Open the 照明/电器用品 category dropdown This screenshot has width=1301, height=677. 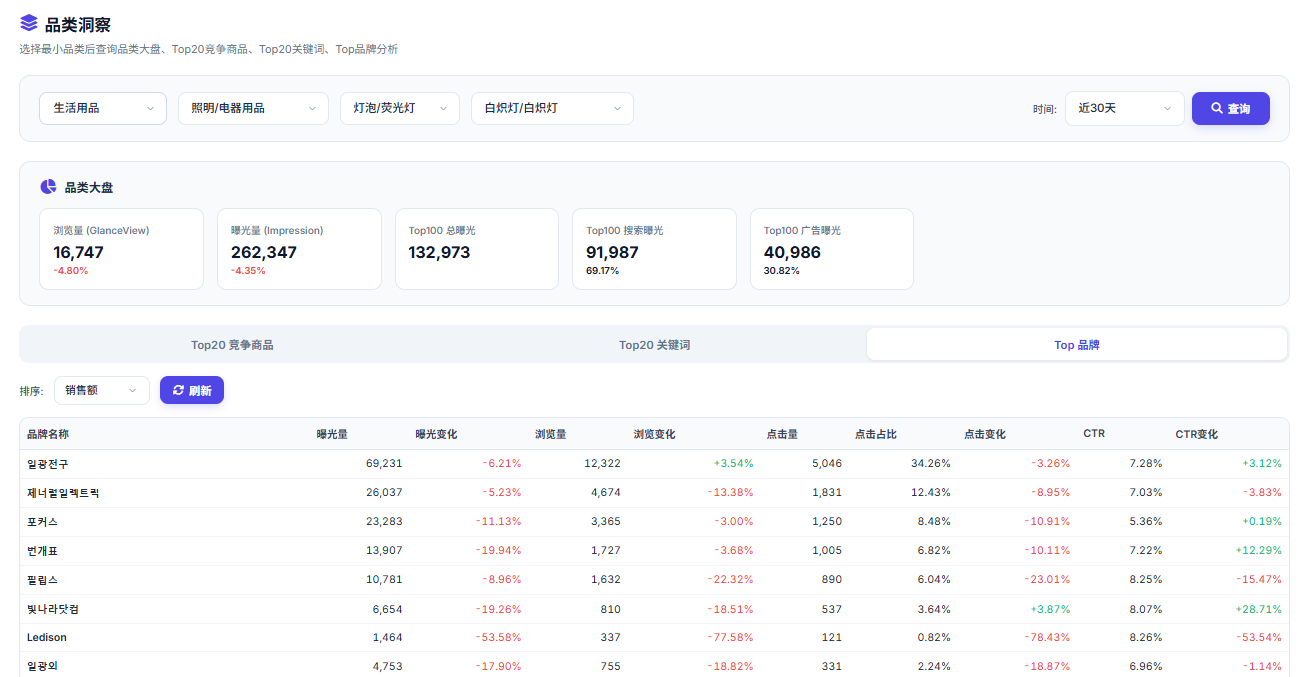click(x=253, y=108)
